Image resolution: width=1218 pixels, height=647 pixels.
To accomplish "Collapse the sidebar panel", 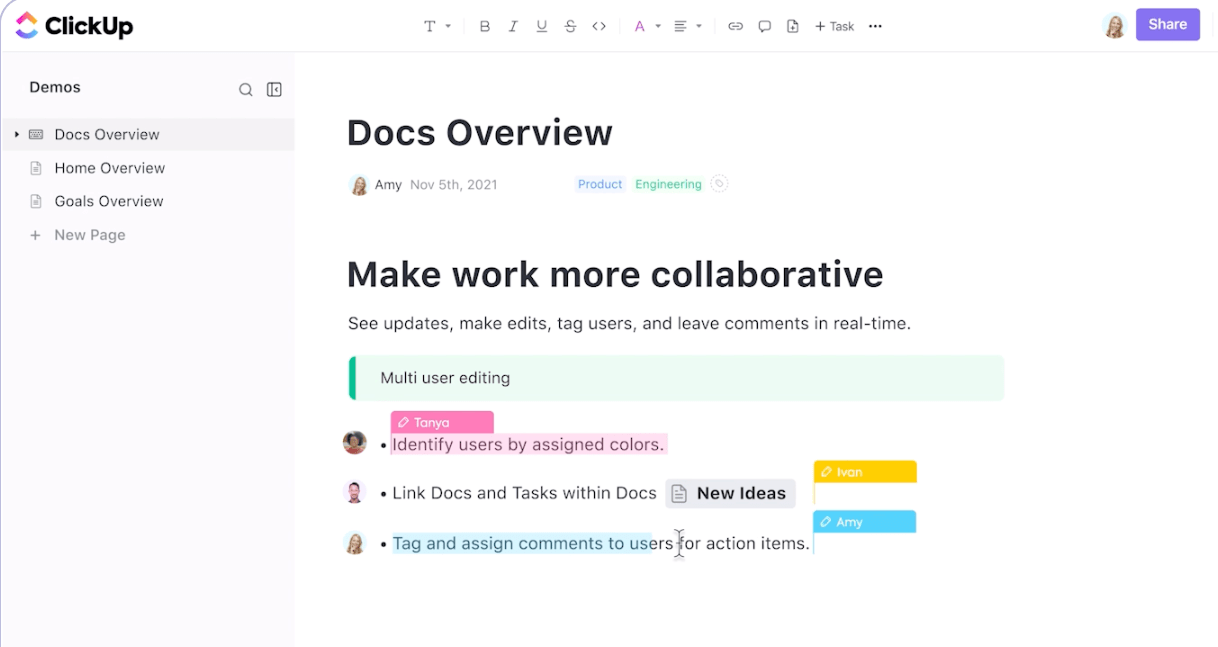I will [x=274, y=90].
